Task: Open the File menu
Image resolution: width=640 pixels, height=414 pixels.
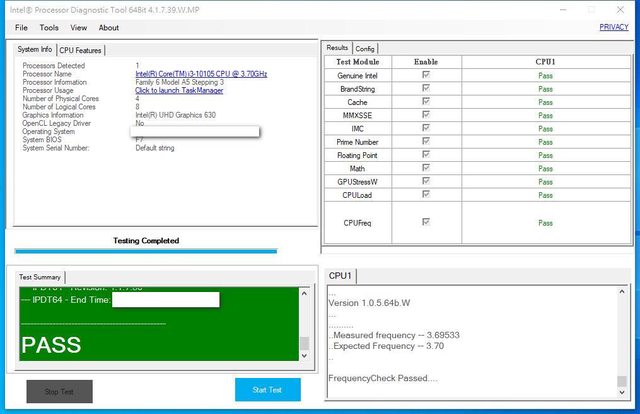Action: click(x=21, y=28)
